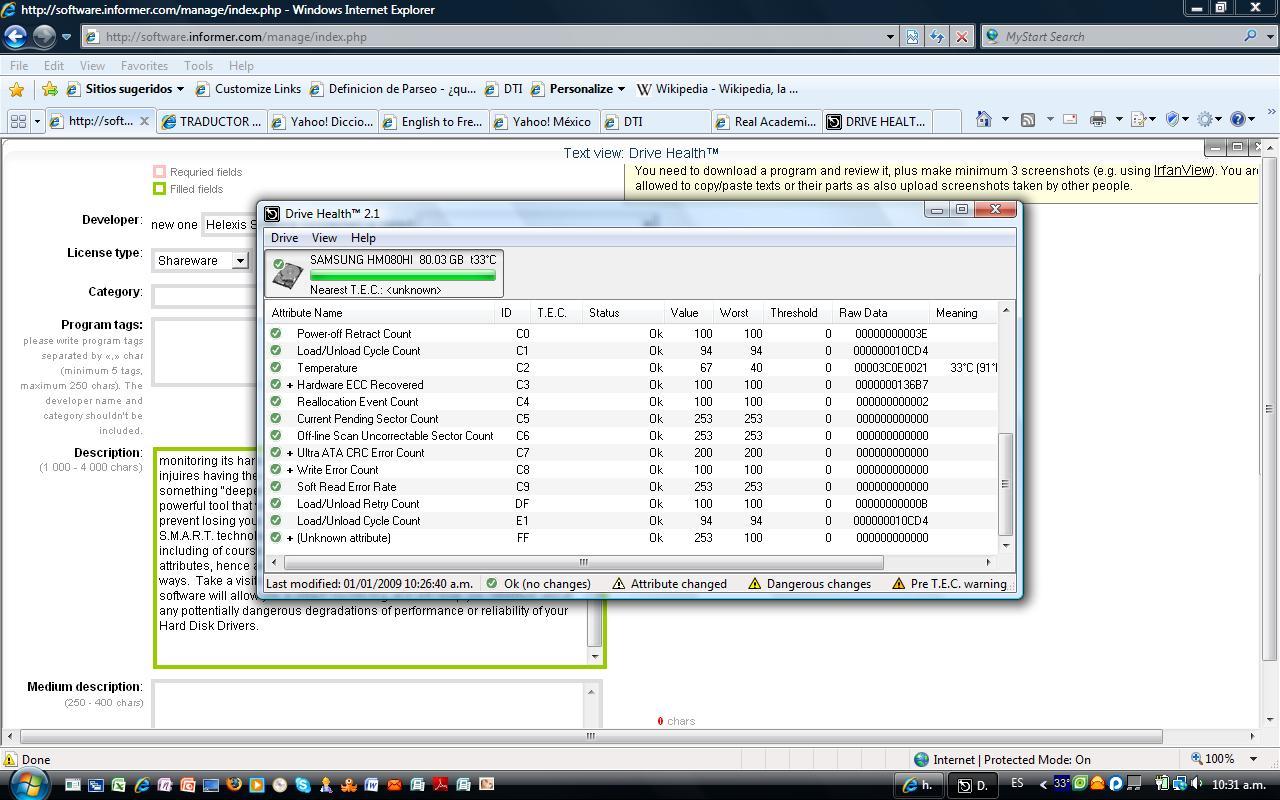Image resolution: width=1280 pixels, height=800 pixels.
Task: Click the Home icon in IE toolbar
Action: click(984, 119)
